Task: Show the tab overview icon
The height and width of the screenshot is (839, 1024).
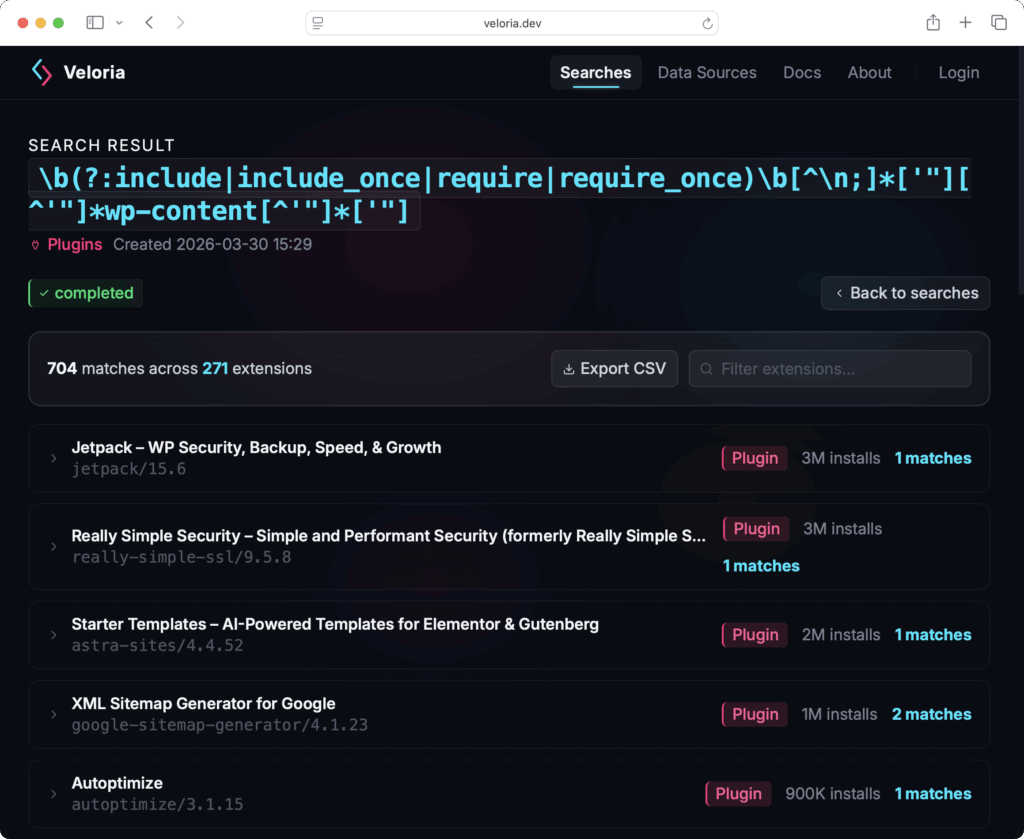Action: 998,22
